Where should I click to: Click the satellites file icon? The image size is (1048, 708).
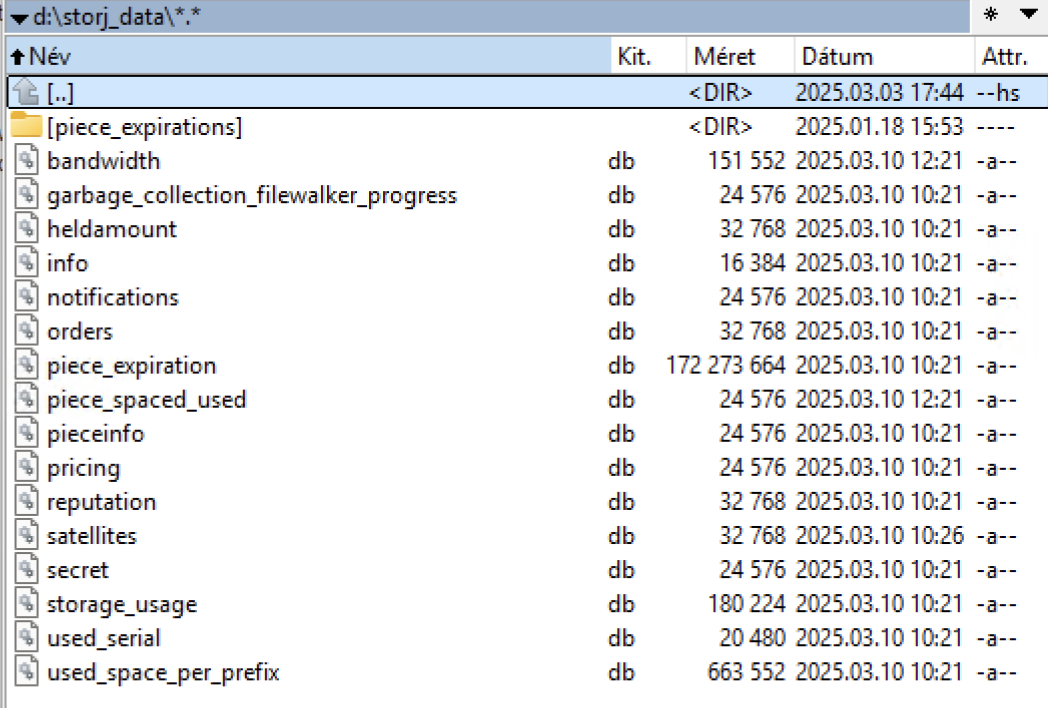26,536
